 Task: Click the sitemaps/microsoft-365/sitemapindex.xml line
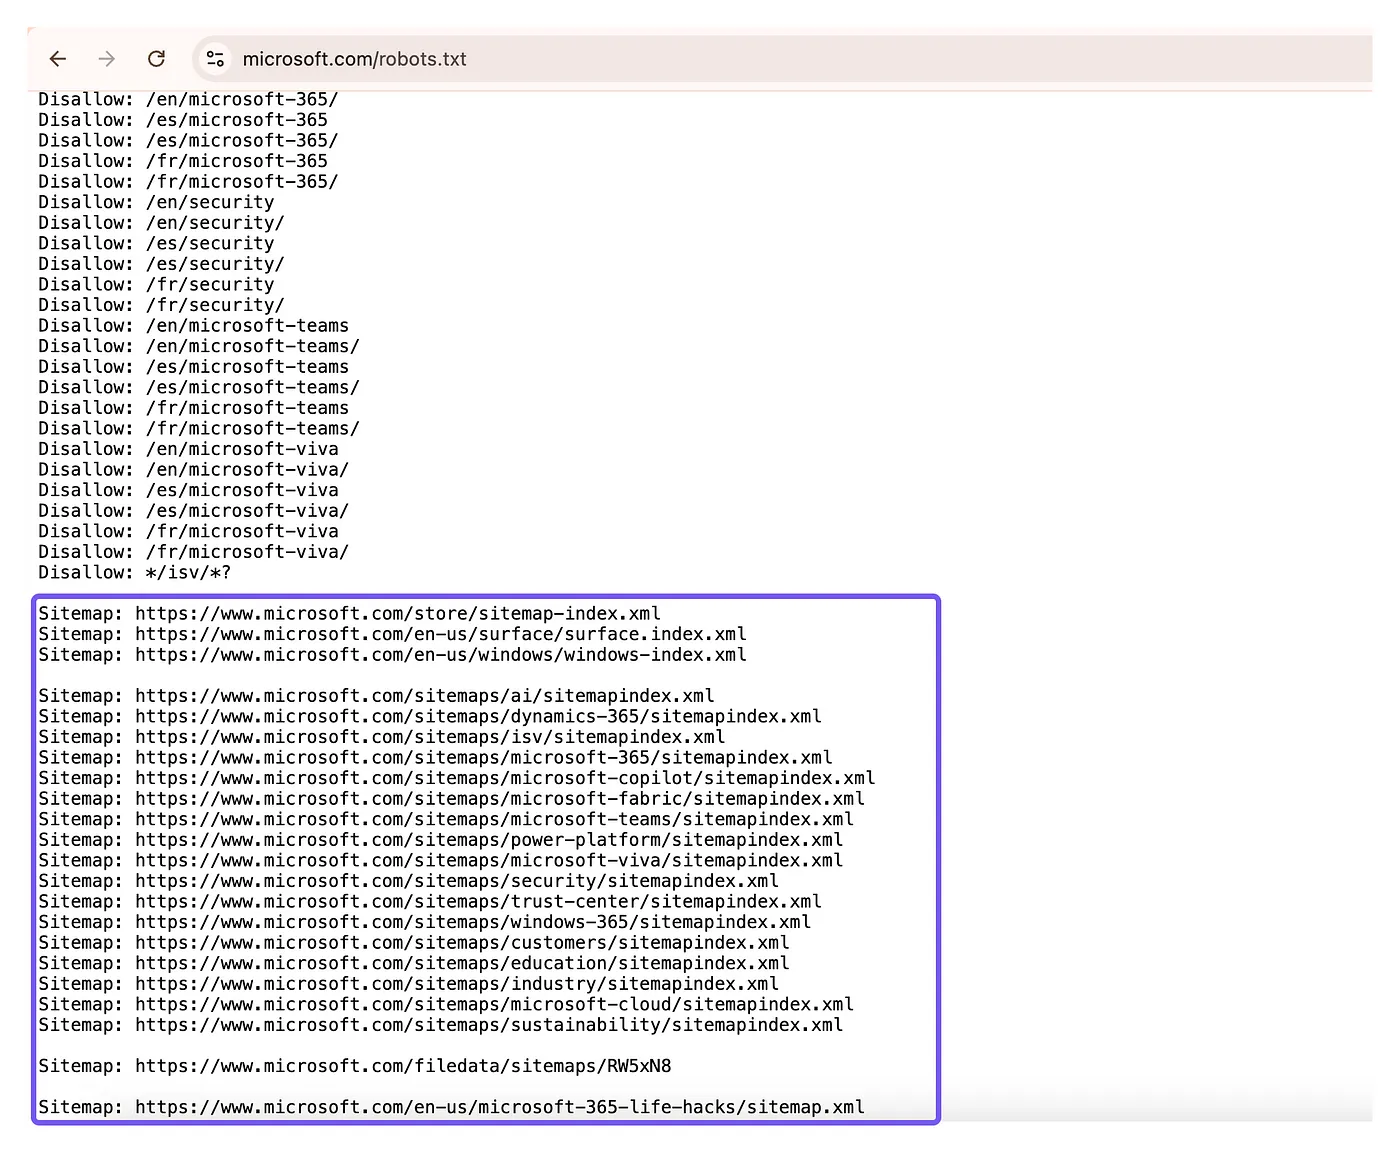point(436,758)
